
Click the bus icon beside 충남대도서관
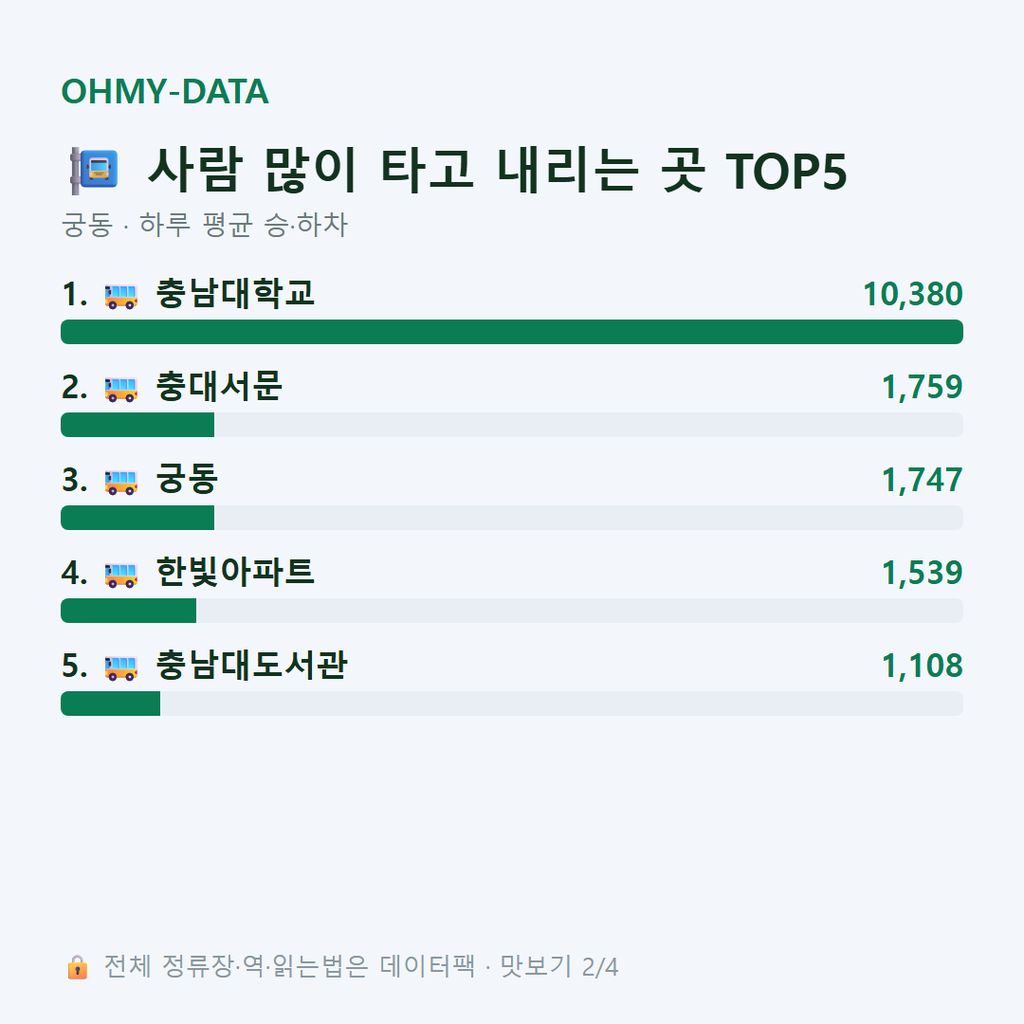pyautogui.click(x=121, y=667)
